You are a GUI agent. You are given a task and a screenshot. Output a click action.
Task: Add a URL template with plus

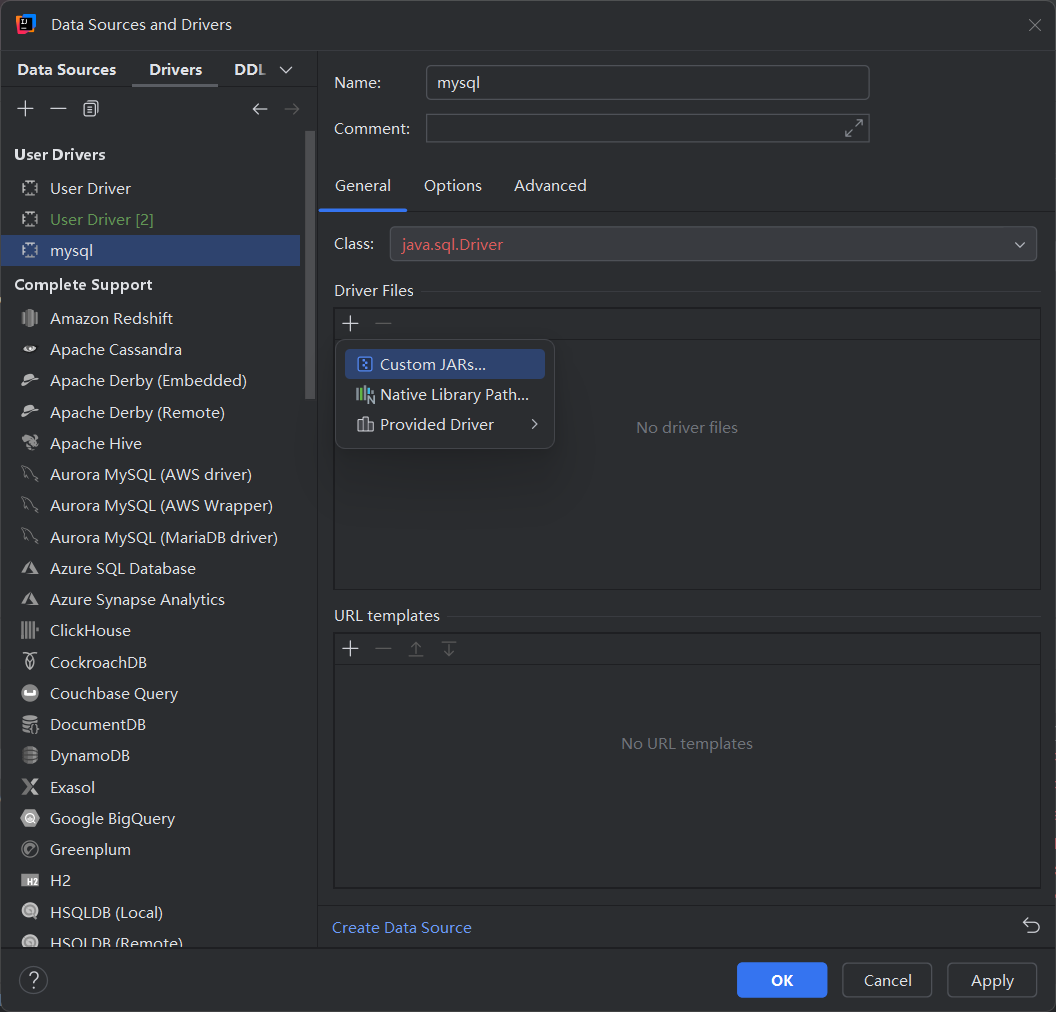(x=350, y=649)
